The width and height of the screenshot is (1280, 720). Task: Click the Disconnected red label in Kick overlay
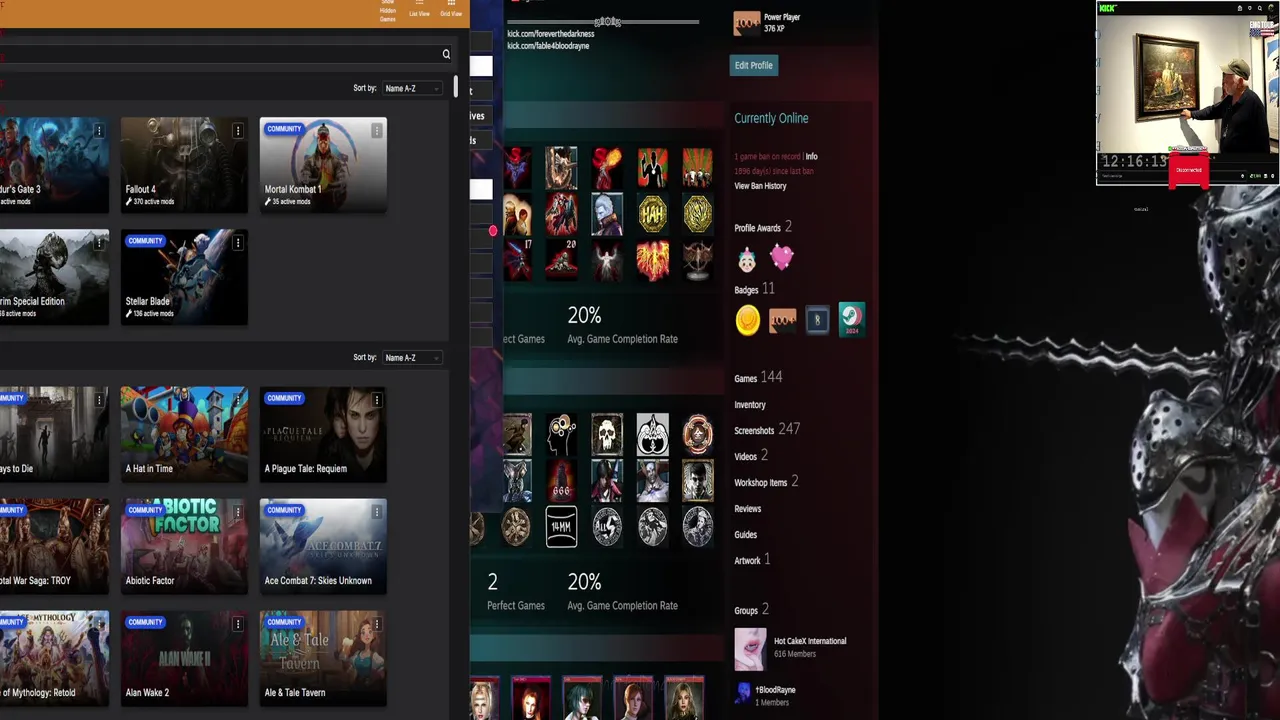[1189, 170]
